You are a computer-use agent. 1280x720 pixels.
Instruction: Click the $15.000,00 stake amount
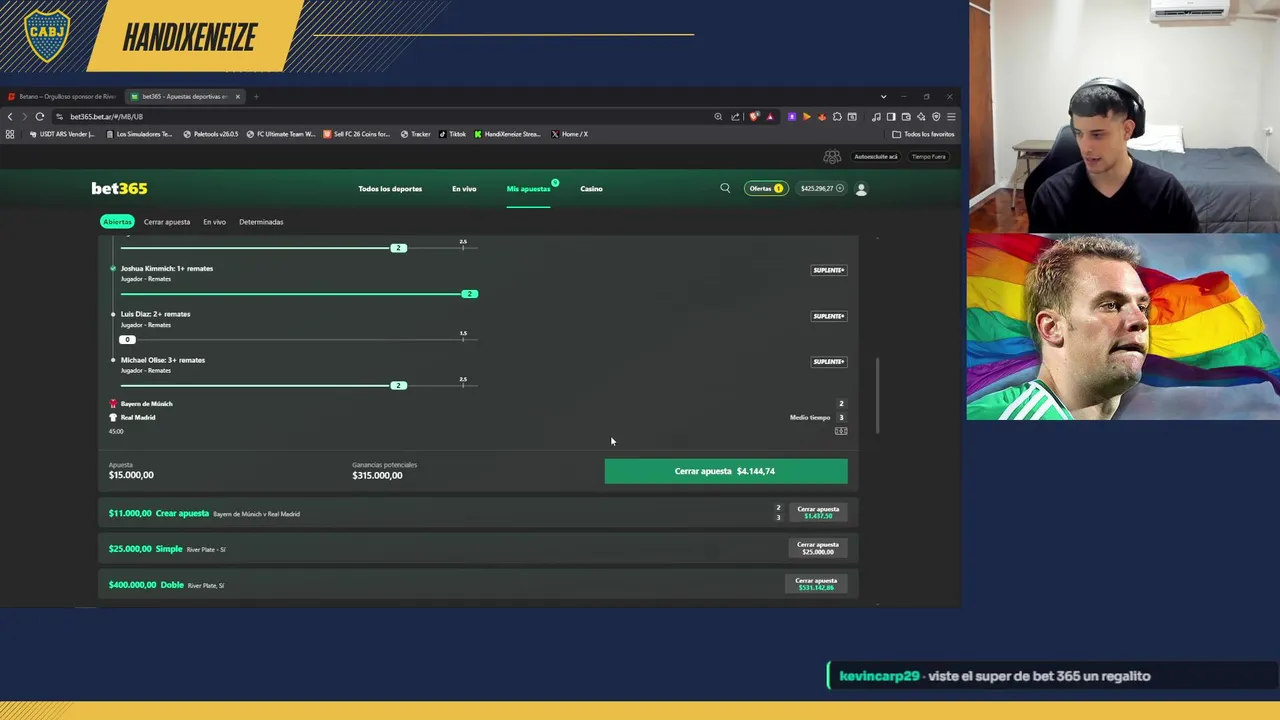[x=131, y=476]
